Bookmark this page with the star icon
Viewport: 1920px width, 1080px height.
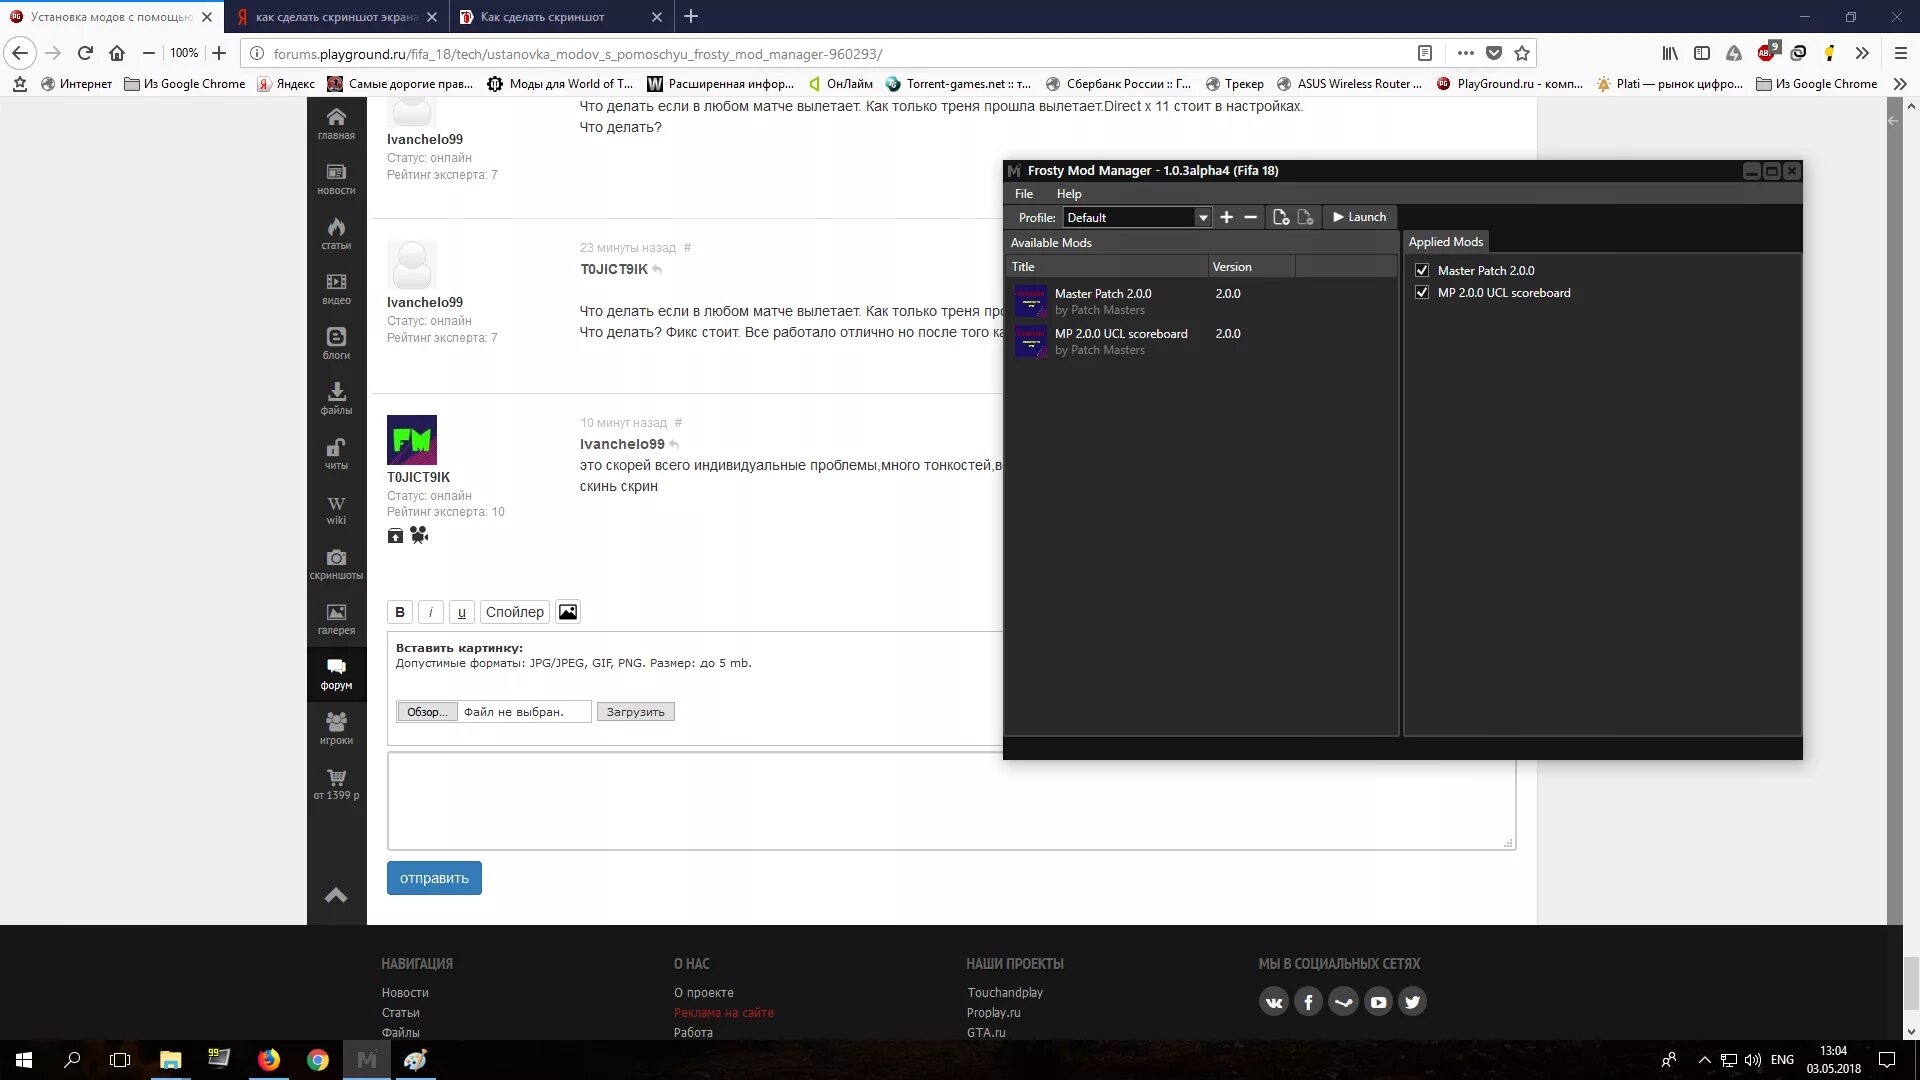pyautogui.click(x=1522, y=53)
